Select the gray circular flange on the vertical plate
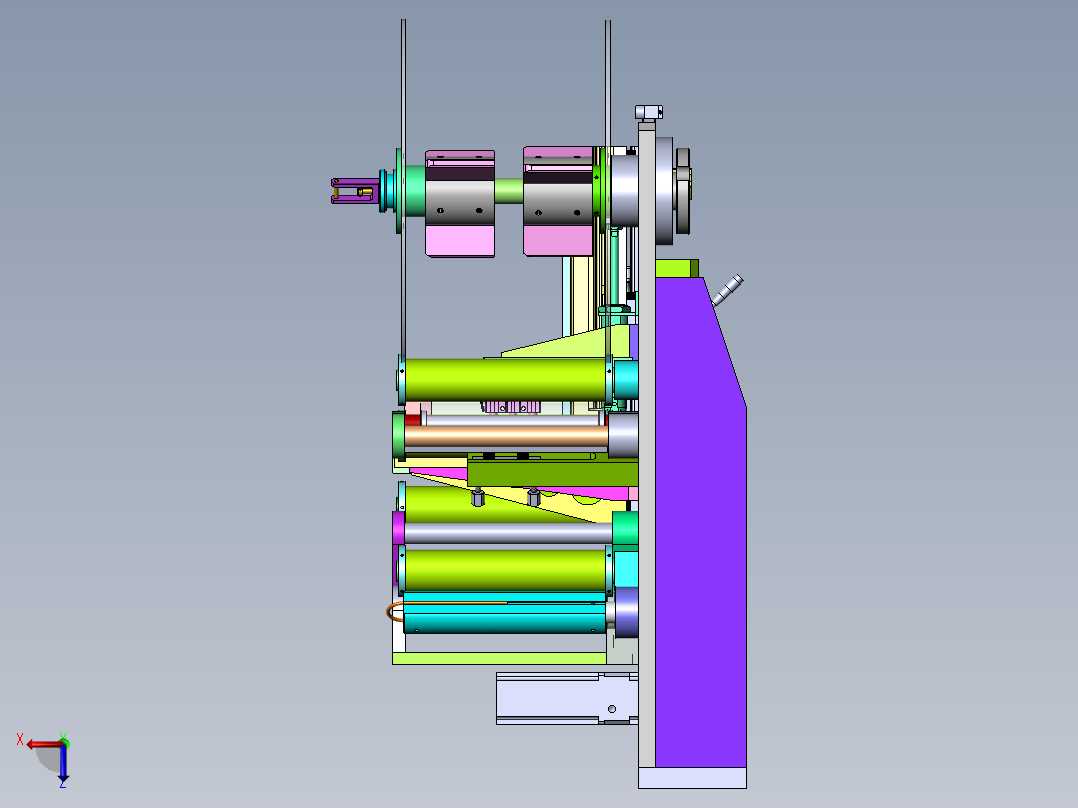The image size is (1078, 808). click(x=664, y=191)
